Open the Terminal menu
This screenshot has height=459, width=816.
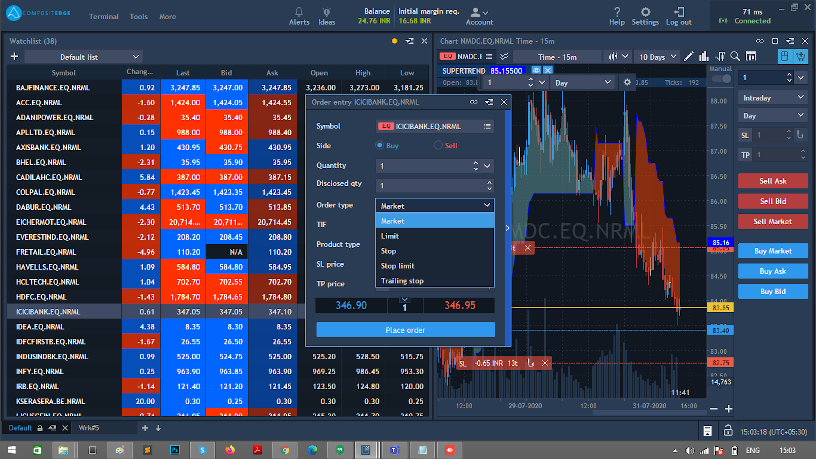coord(104,17)
